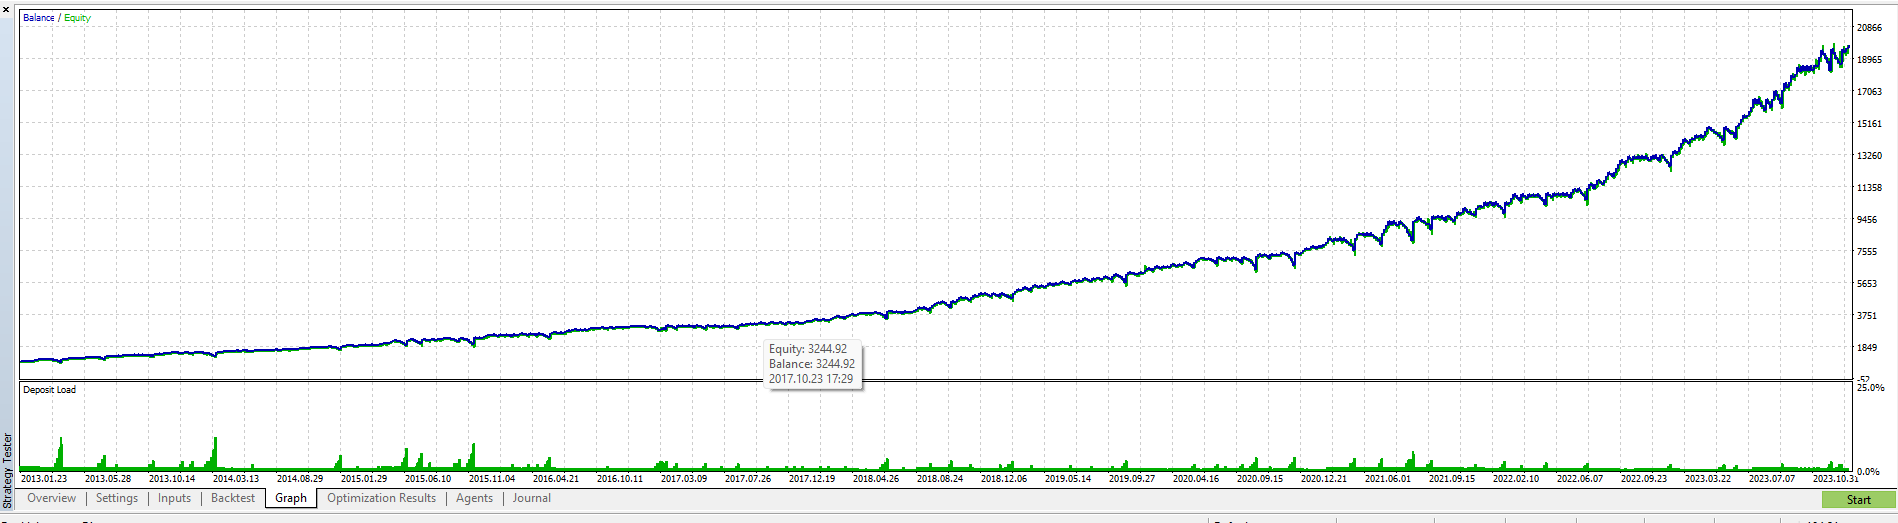Image resolution: width=1898 pixels, height=523 pixels.
Task: Select the Inputs tab
Action: pyautogui.click(x=174, y=498)
